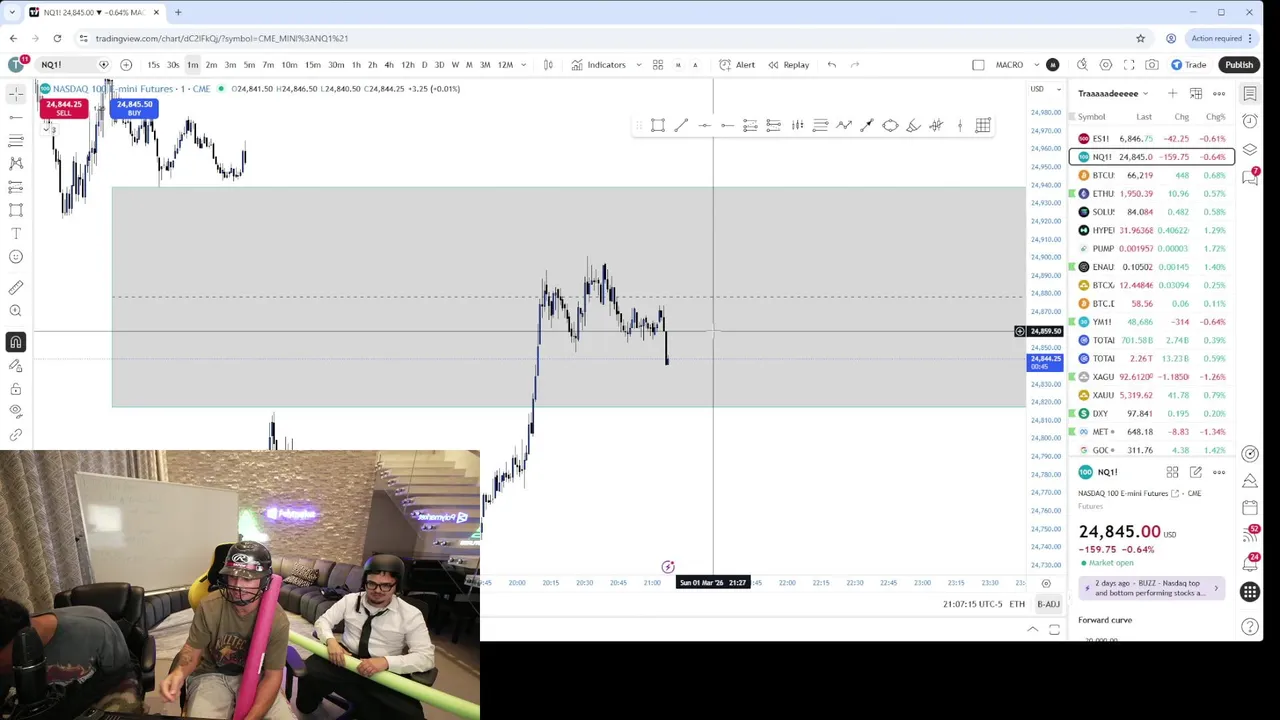The height and width of the screenshot is (720, 1280).
Task: Open the layout setup square icon
Action: [978, 65]
